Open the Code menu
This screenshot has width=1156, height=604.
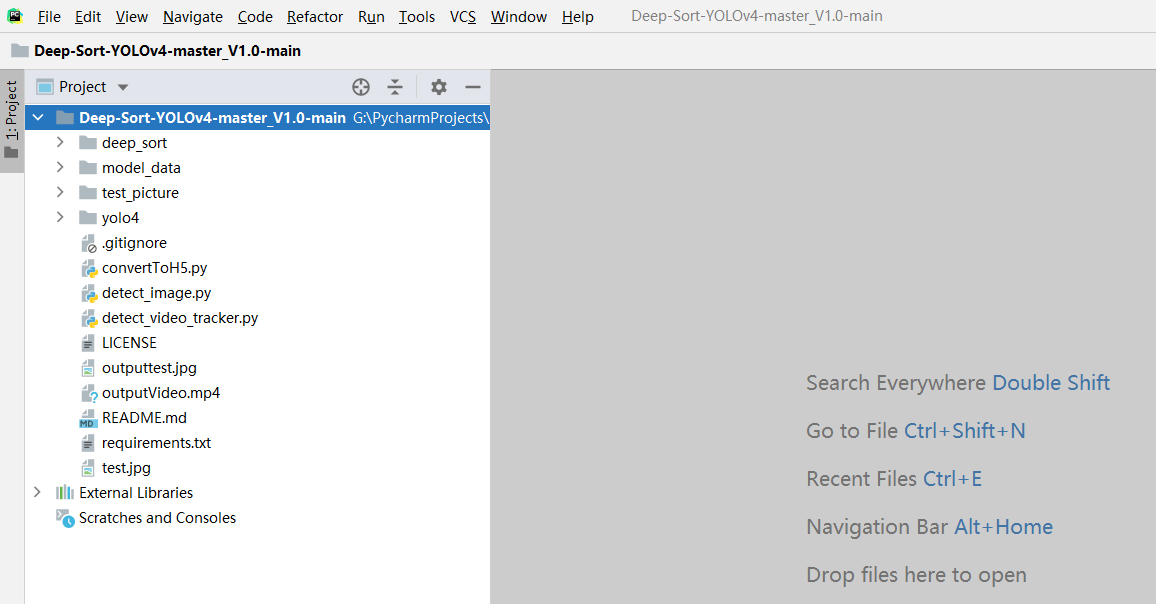point(255,16)
